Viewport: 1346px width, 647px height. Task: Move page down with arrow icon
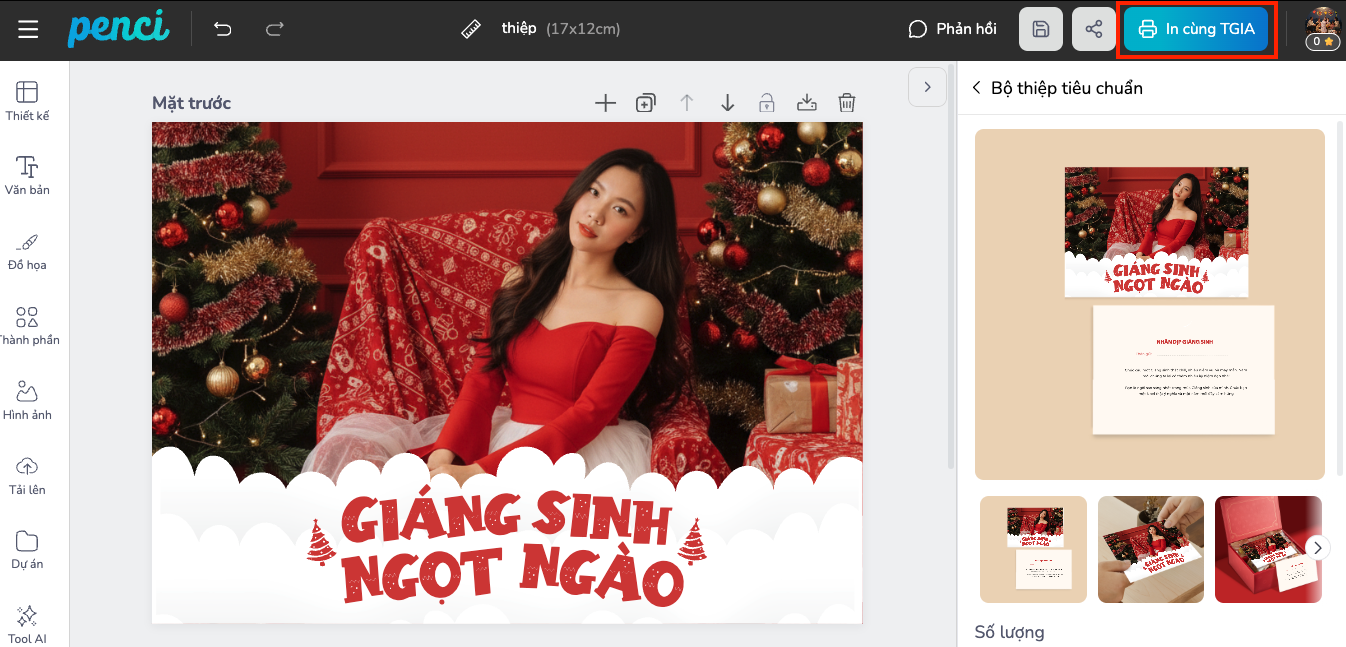[x=727, y=102]
